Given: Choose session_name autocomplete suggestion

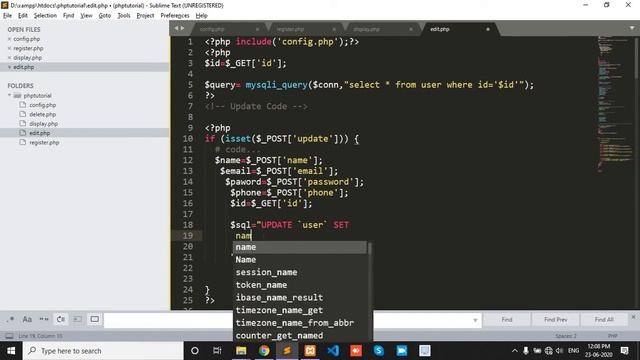Looking at the screenshot, I should 300,272.
